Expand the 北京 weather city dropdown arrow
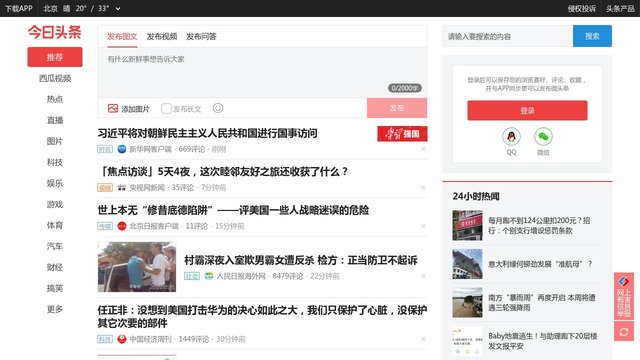The width and height of the screenshot is (640, 360). pos(118,9)
